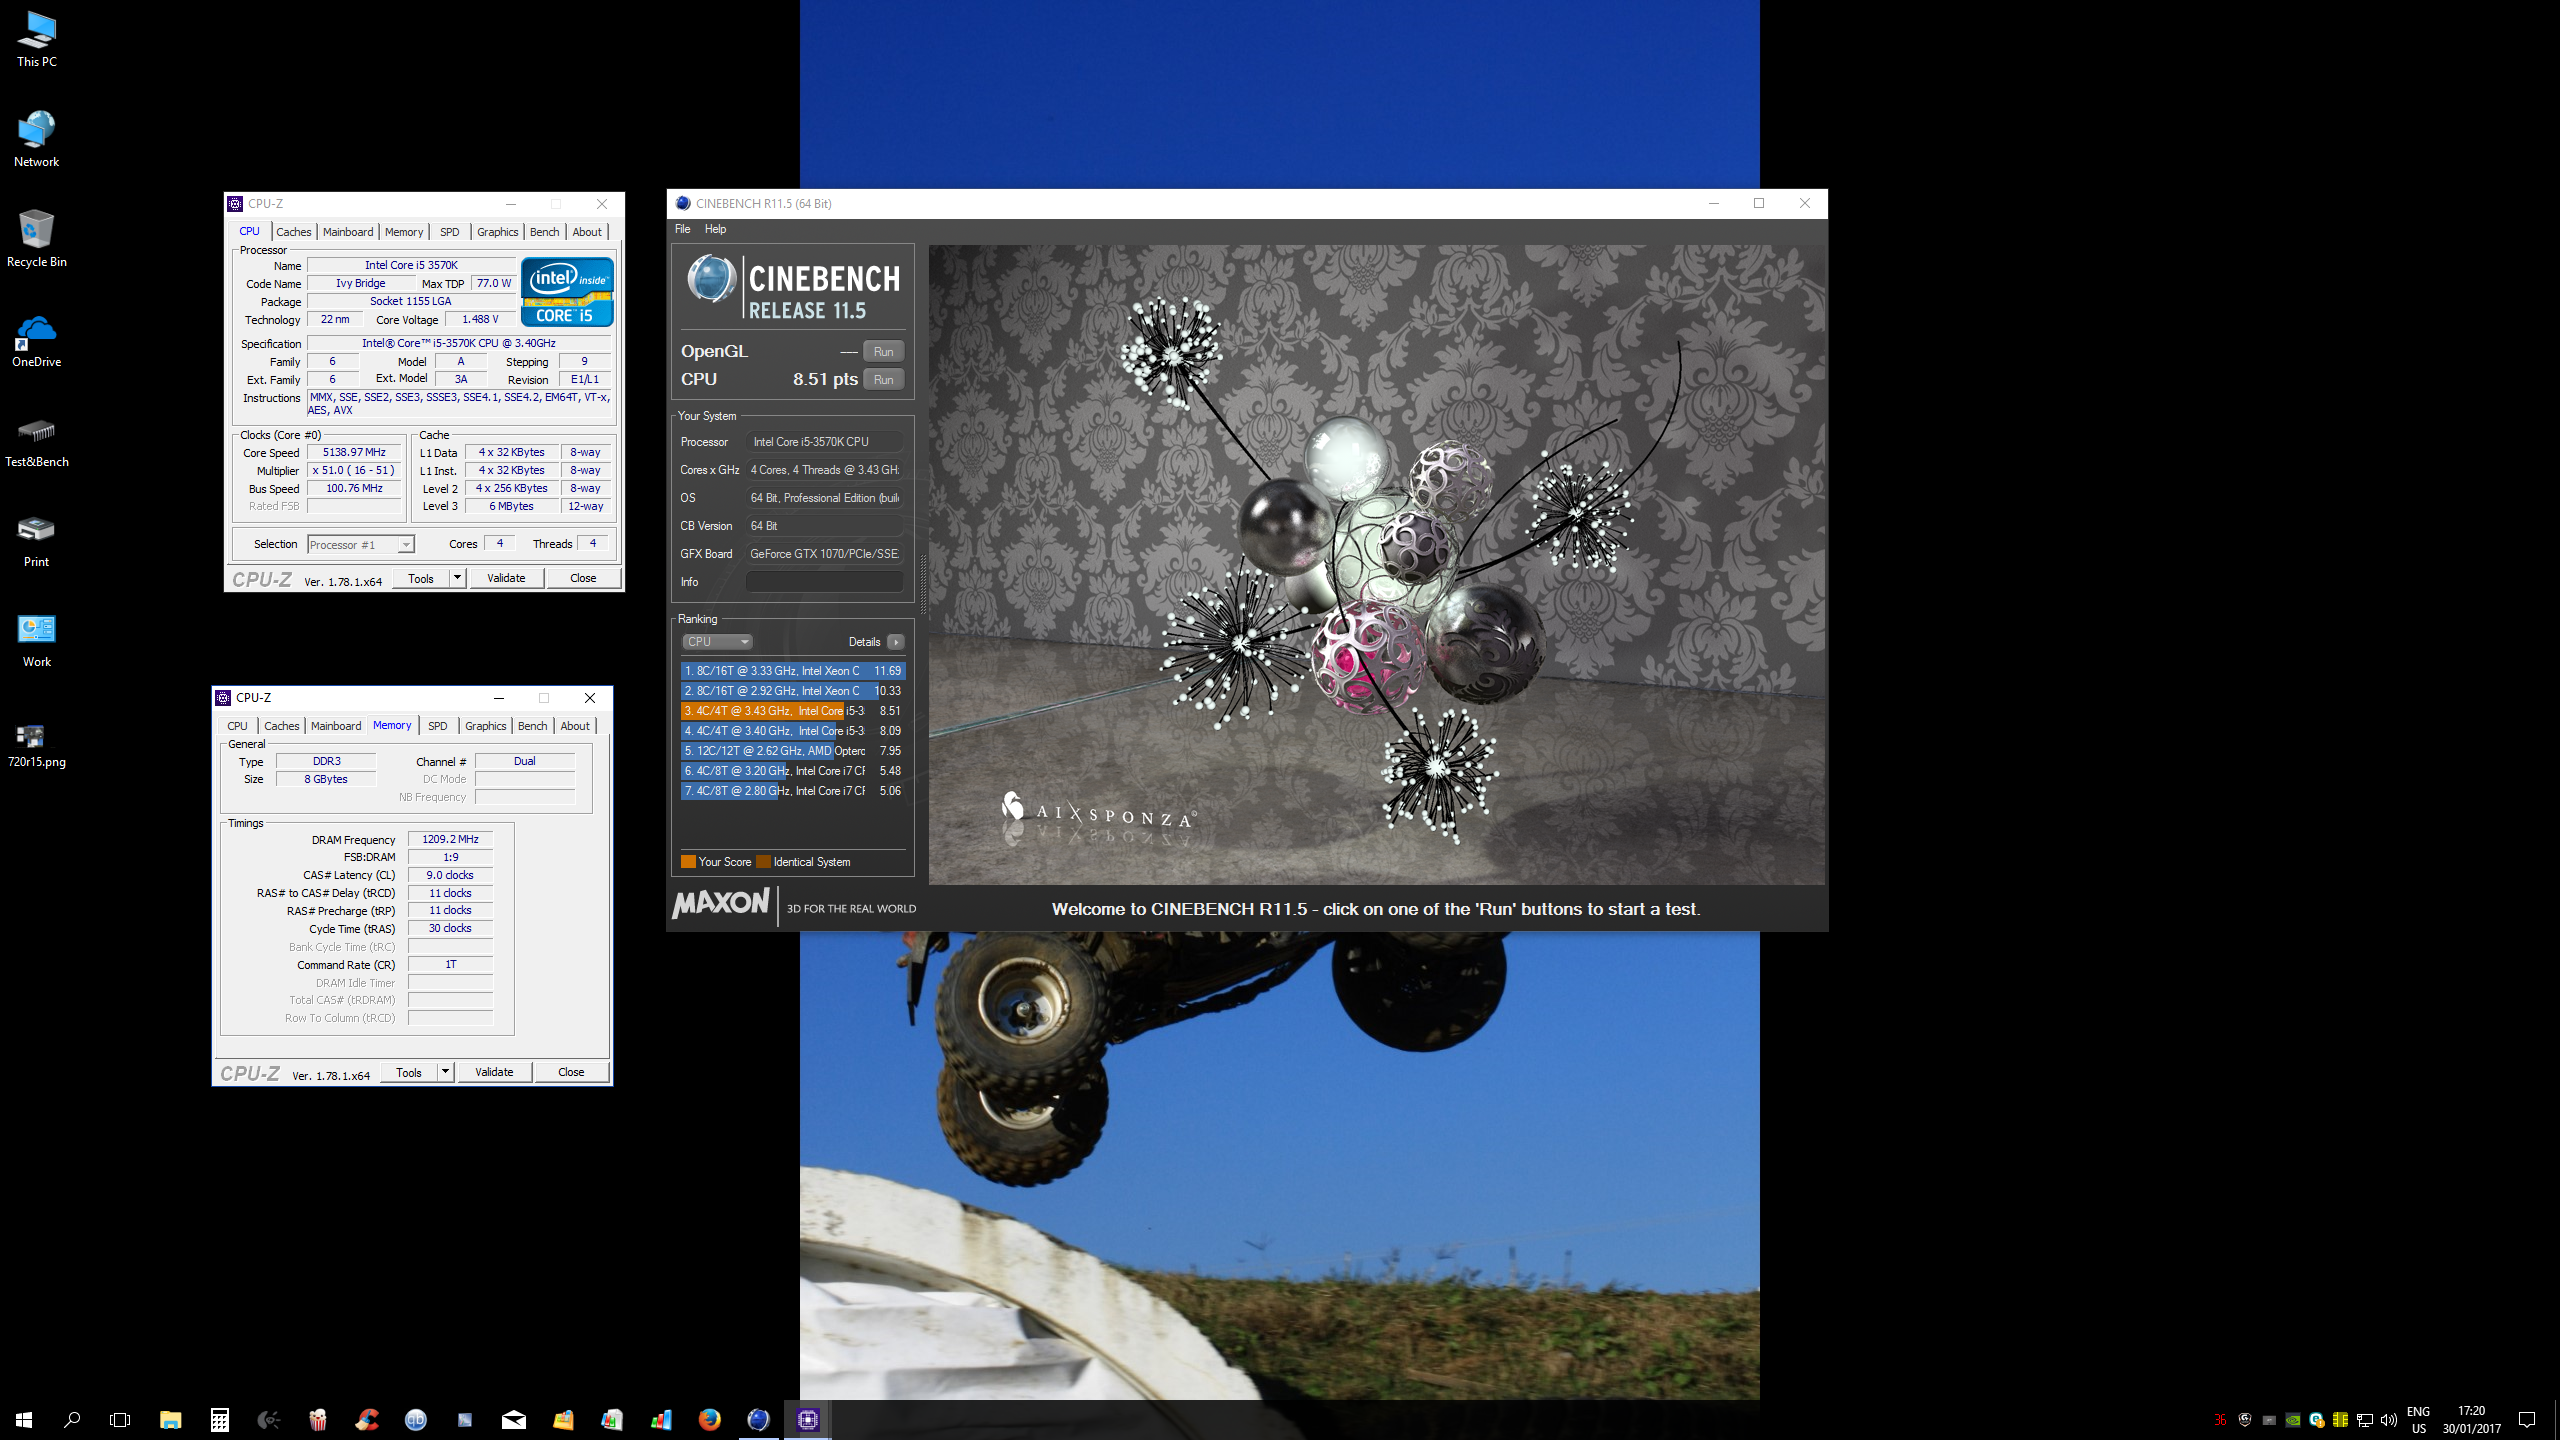2560x1440 pixels.
Task: Open Popcorn Time taskbar icon
Action: pos(317,1419)
